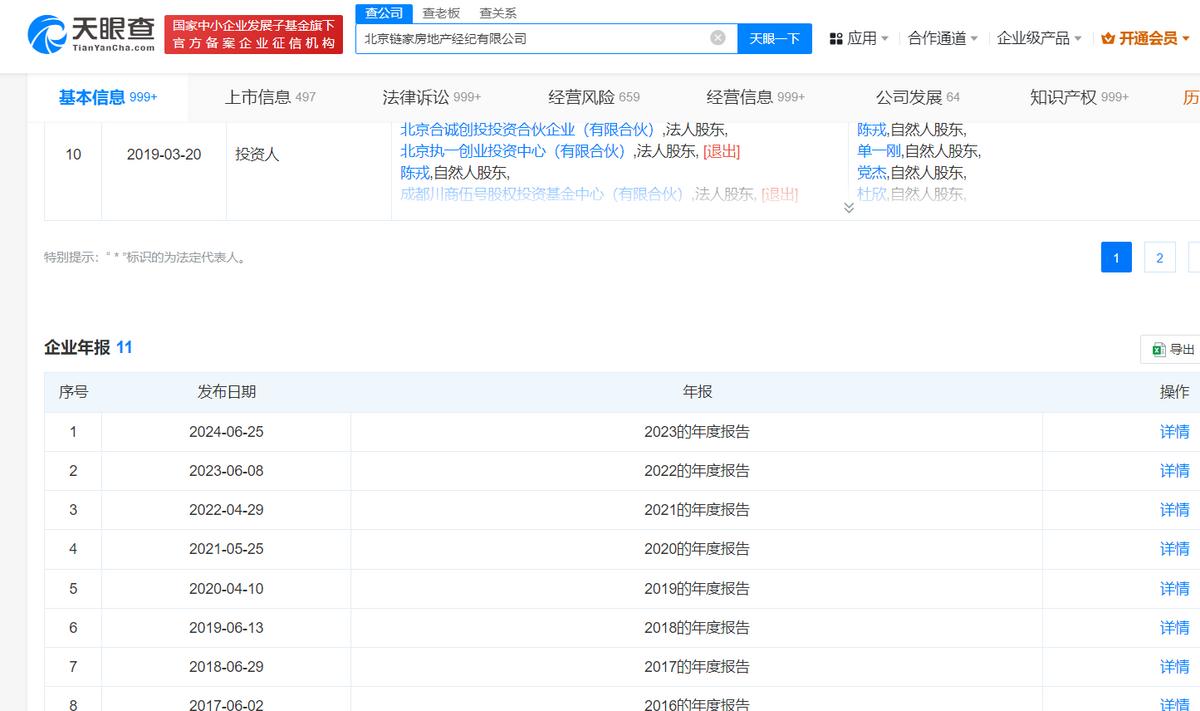Click the company name search field
Screen dimensions: 1200x711
(530, 38)
